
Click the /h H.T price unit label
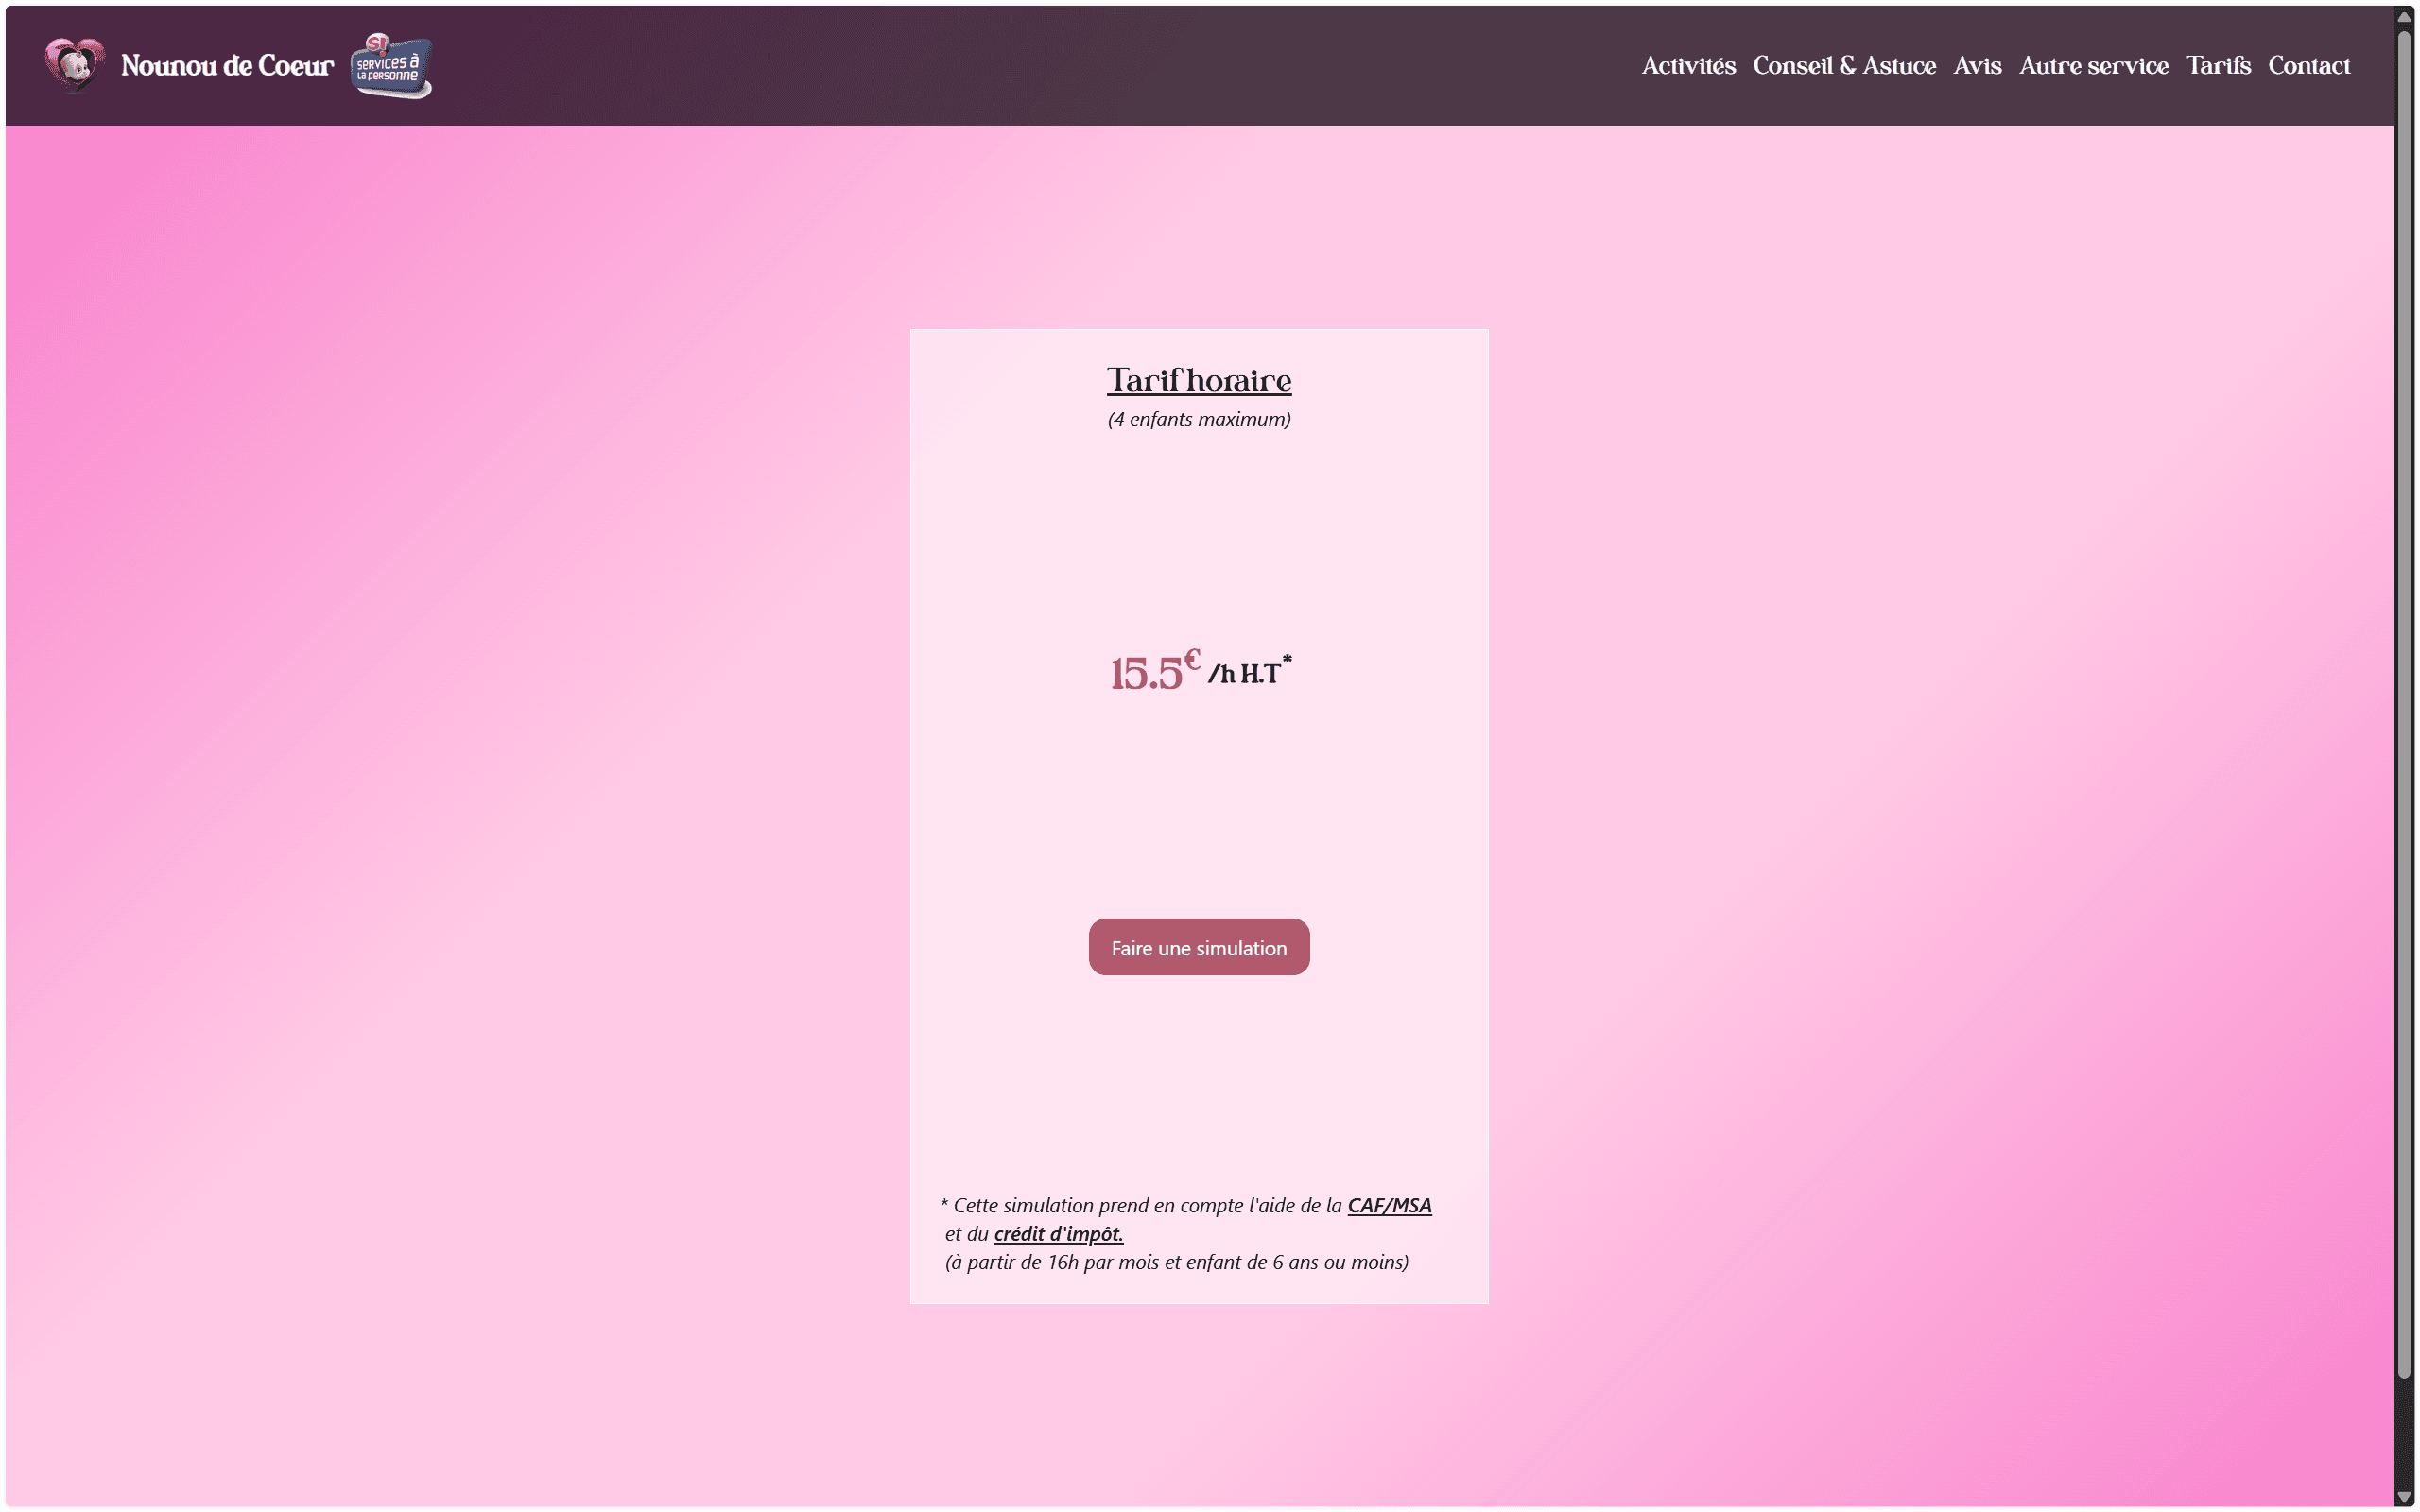1246,673
